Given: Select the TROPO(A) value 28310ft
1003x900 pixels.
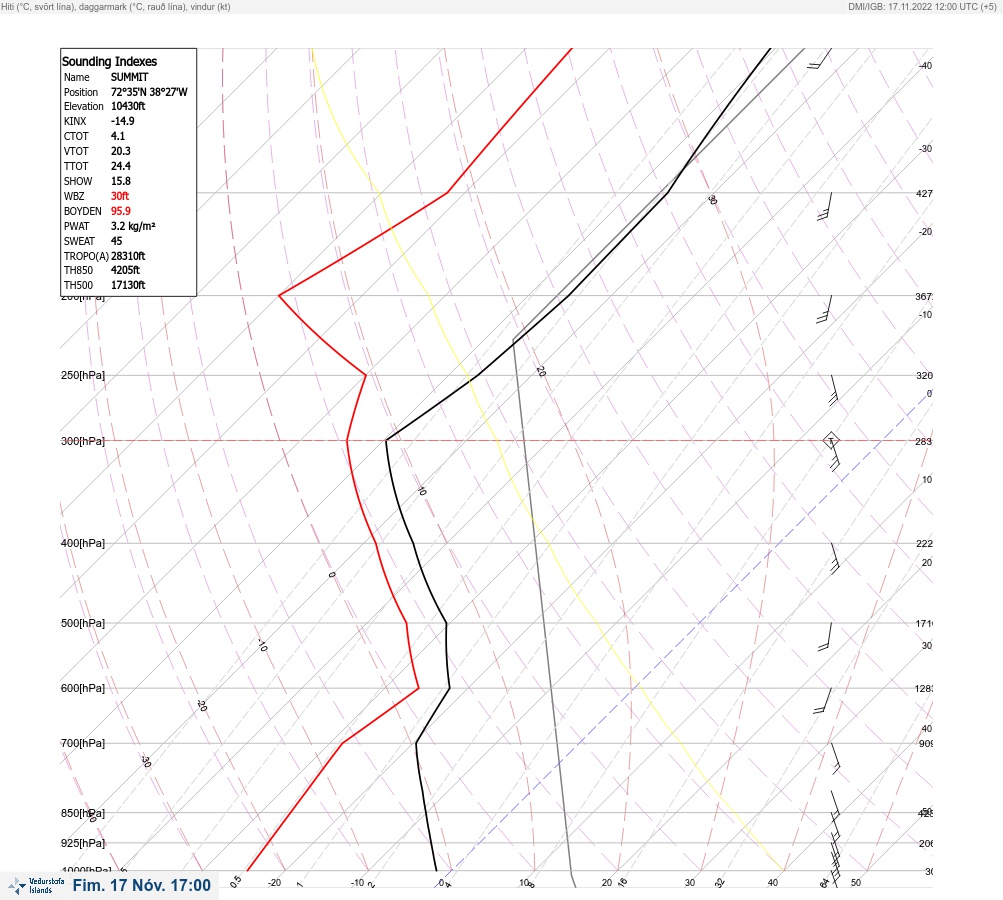Looking at the screenshot, I should coord(128,256).
